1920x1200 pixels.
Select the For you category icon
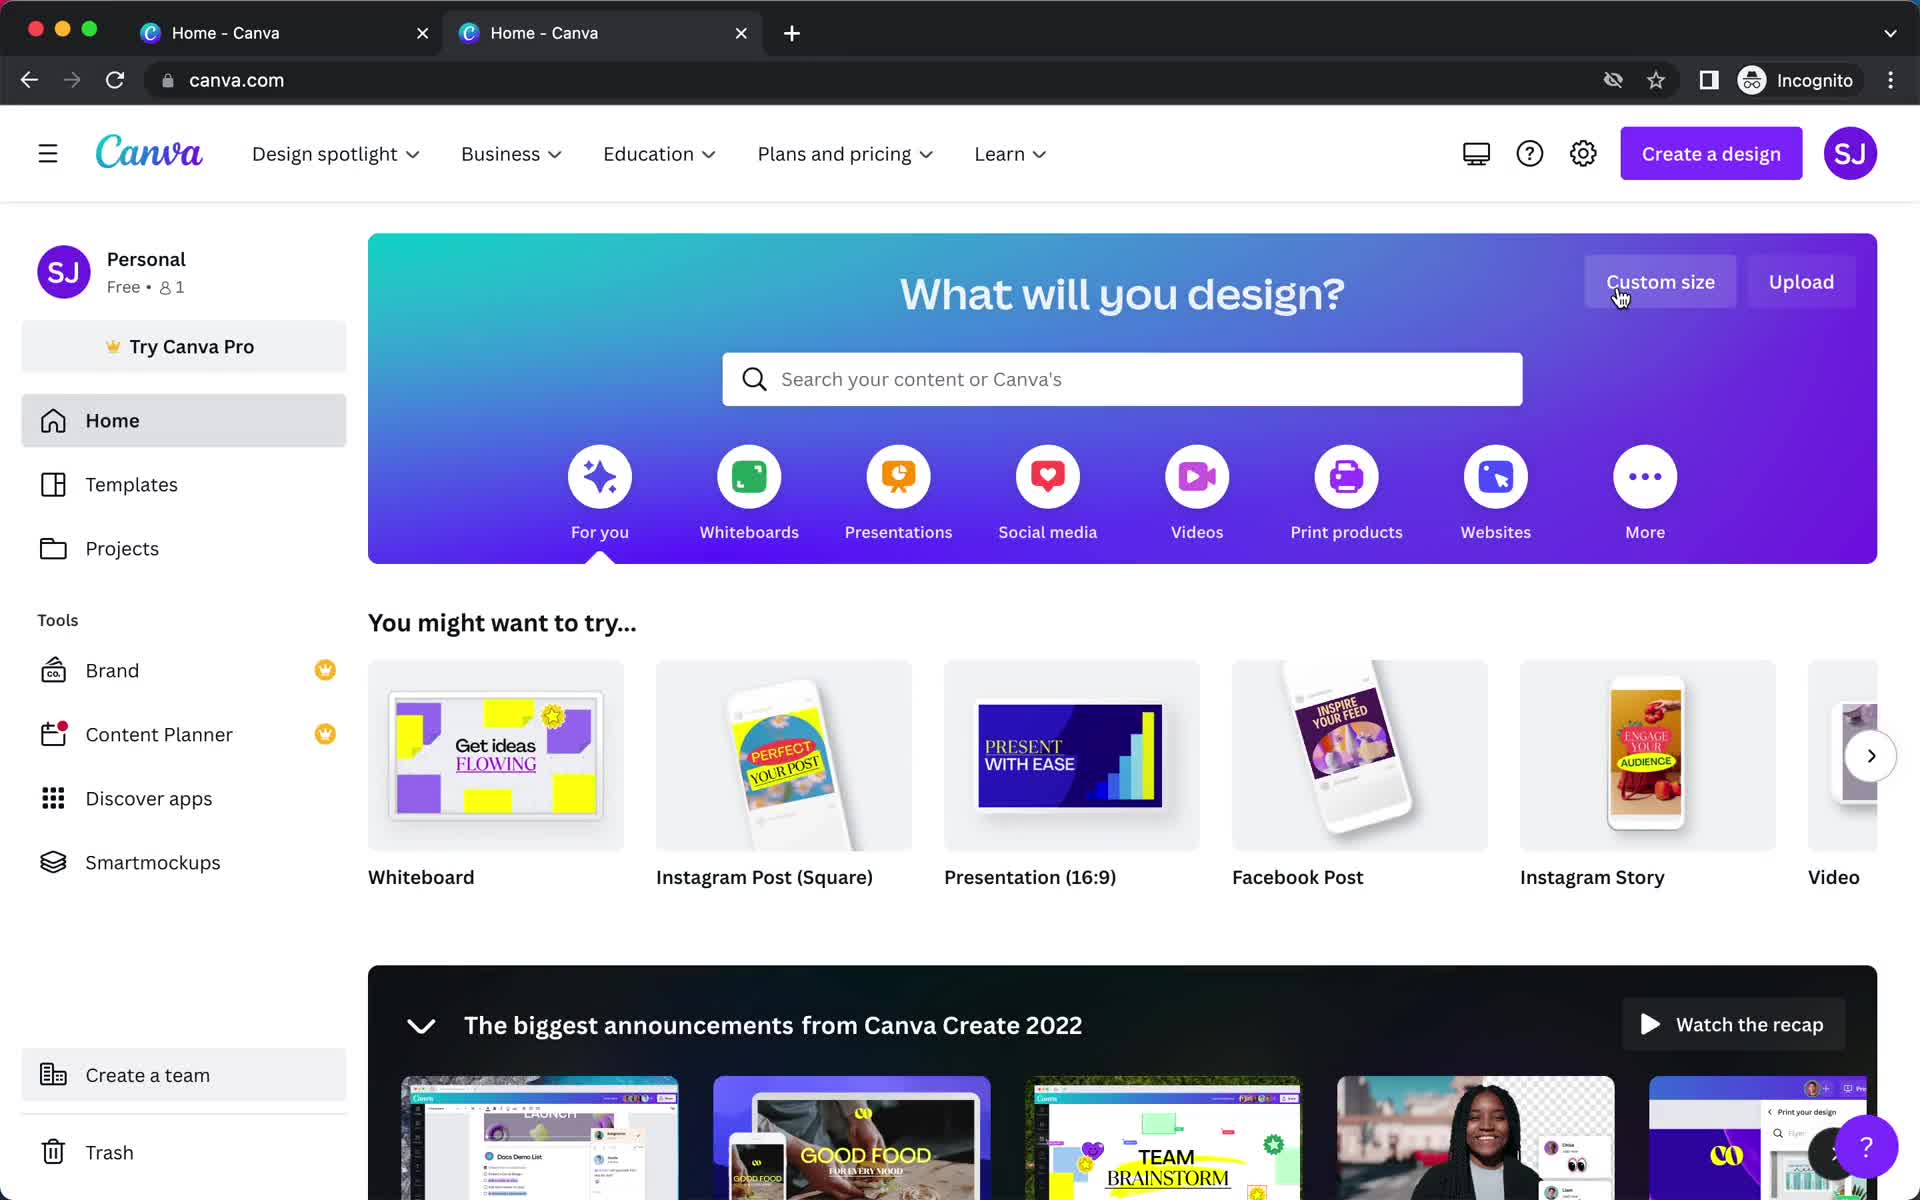[600, 477]
